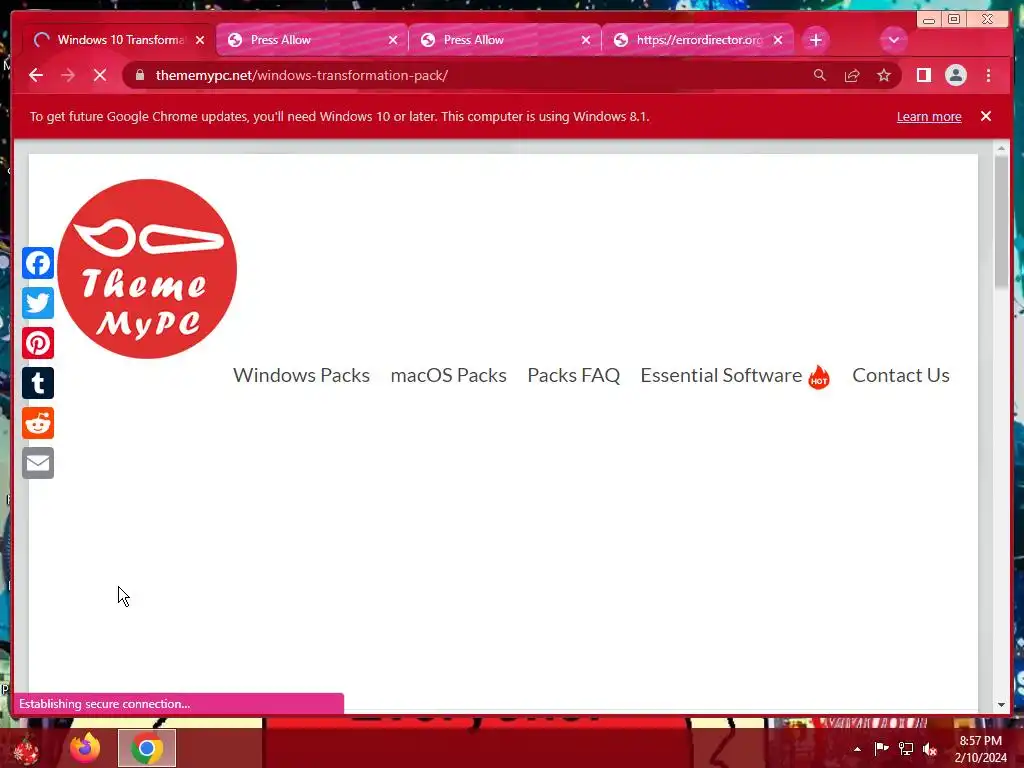The image size is (1024, 768).
Task: Click the muted volume tray icon
Action: point(930,749)
